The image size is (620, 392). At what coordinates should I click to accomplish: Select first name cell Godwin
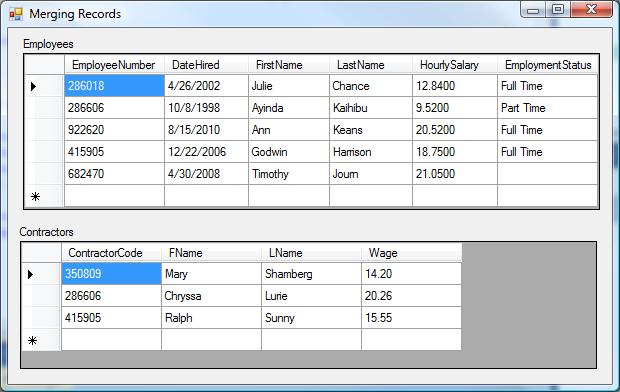click(x=289, y=151)
